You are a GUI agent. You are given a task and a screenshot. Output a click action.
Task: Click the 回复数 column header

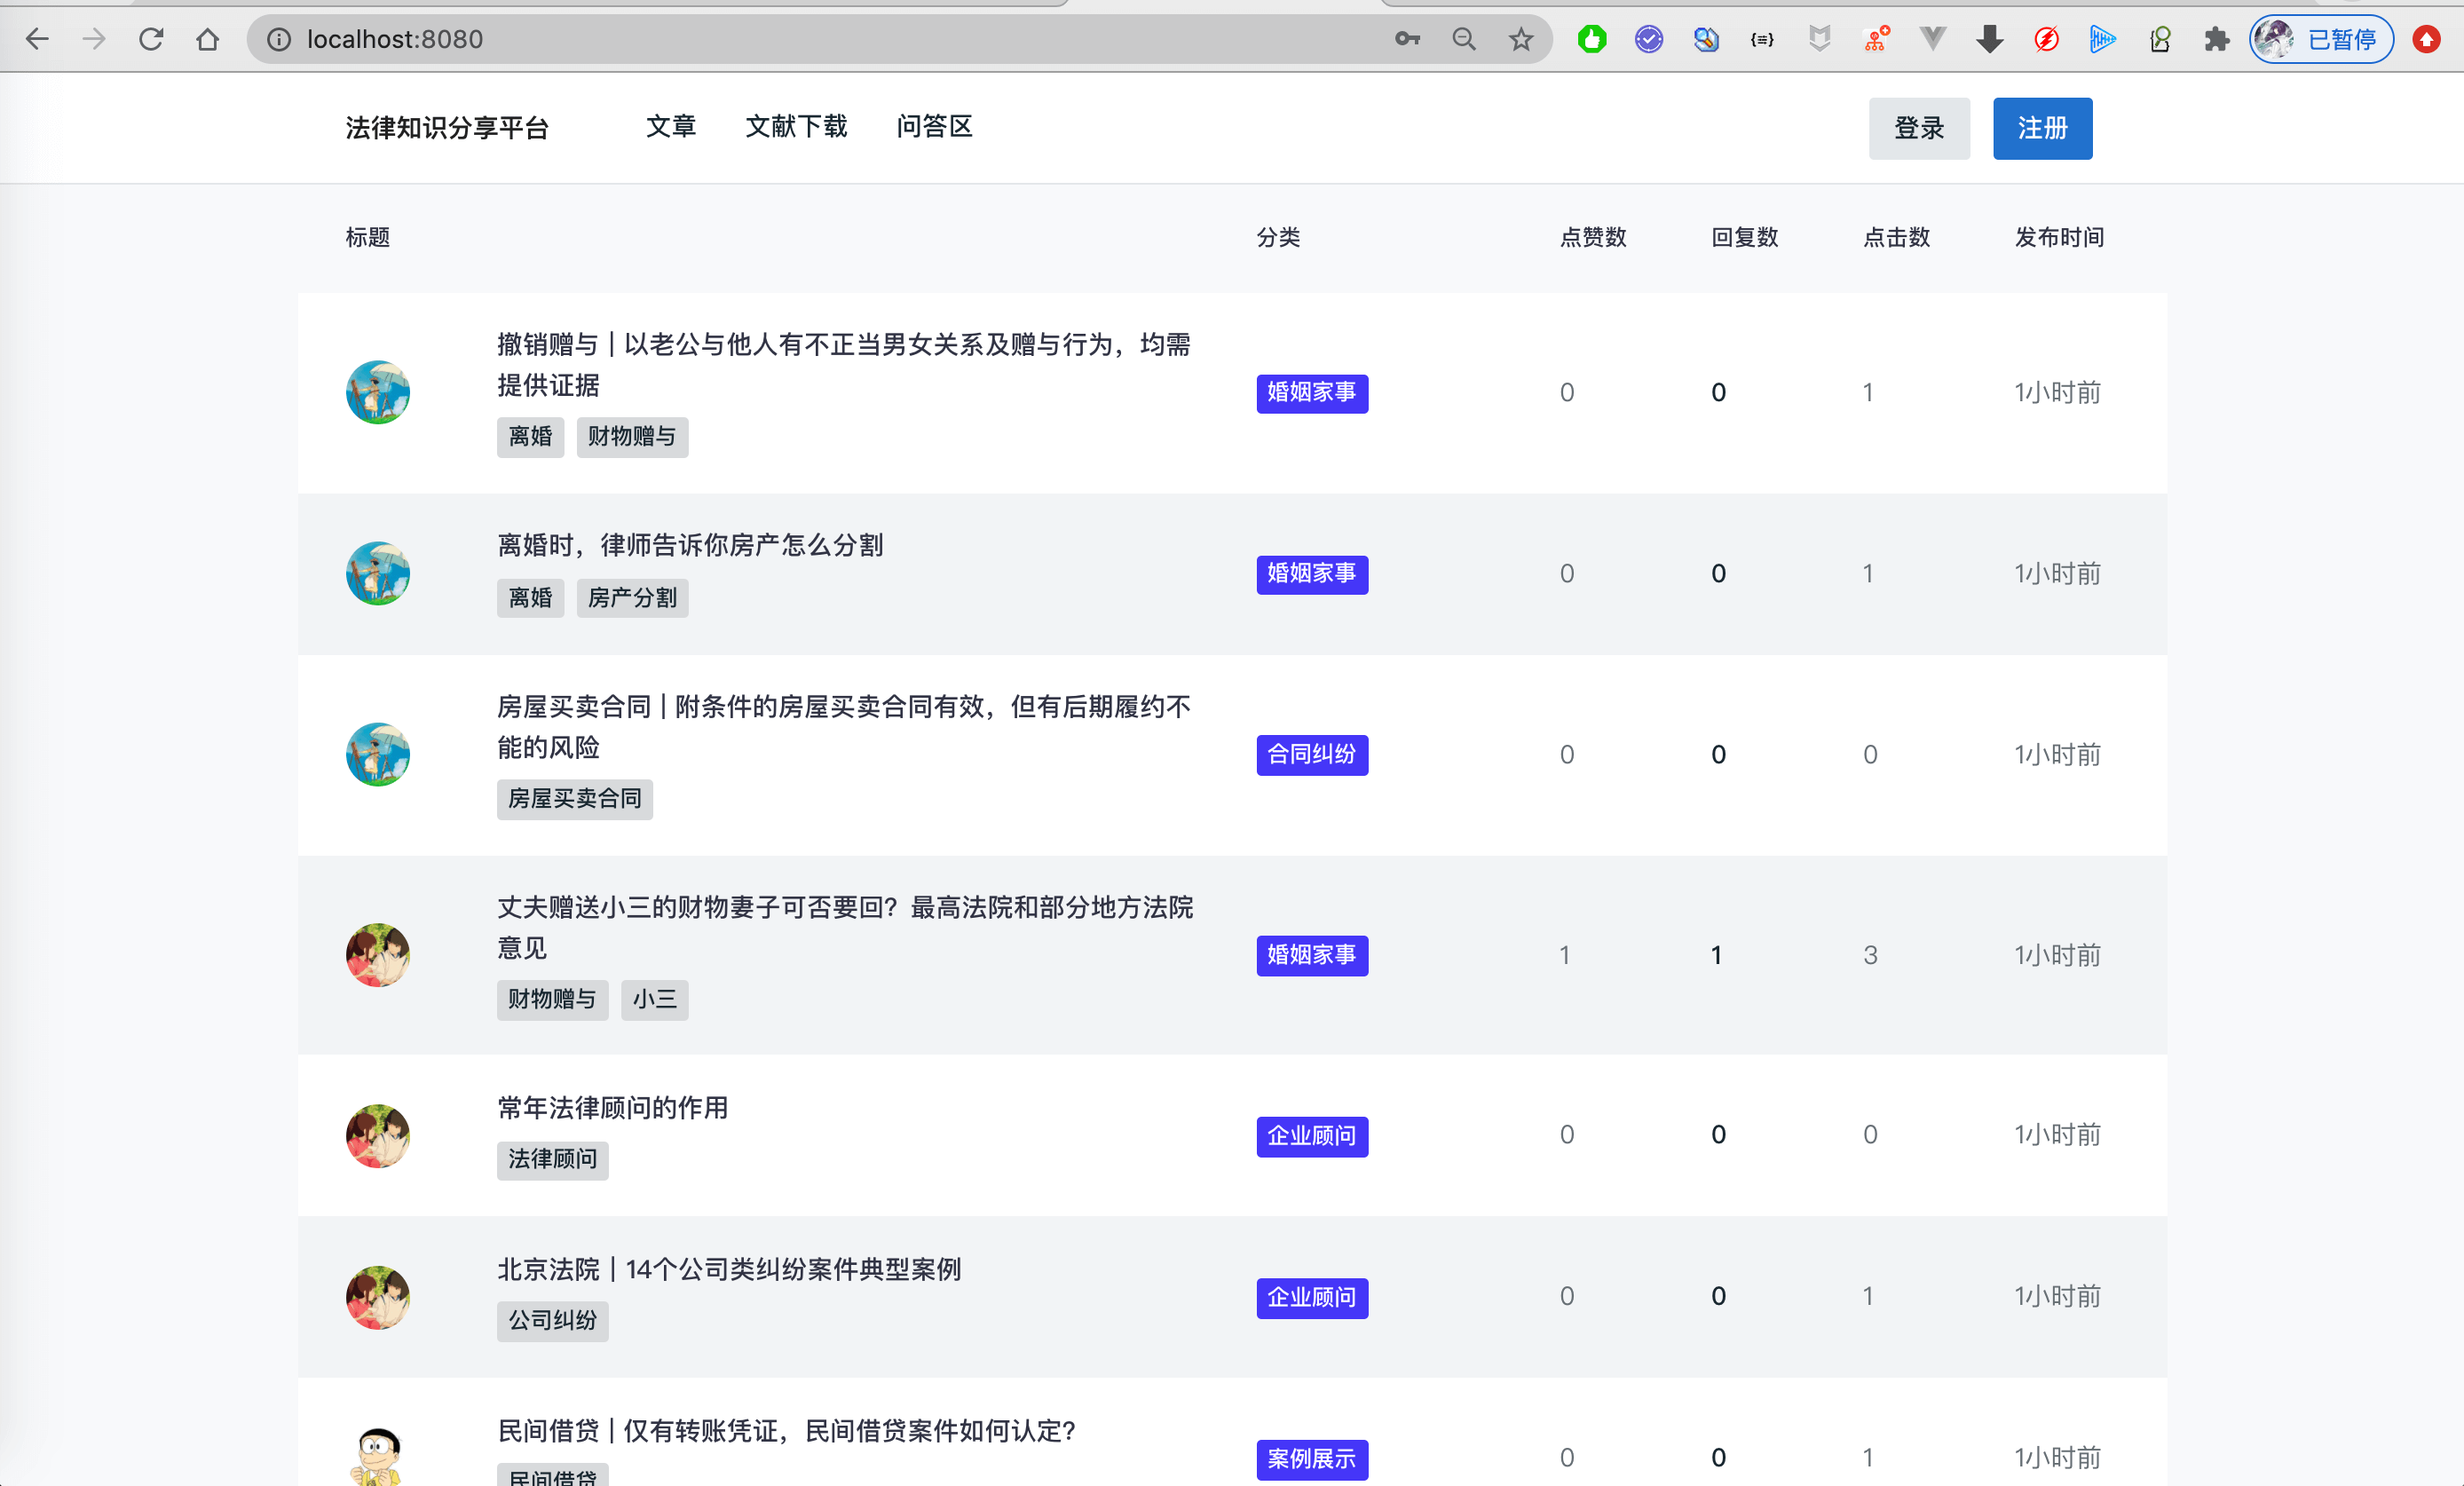(x=1745, y=237)
